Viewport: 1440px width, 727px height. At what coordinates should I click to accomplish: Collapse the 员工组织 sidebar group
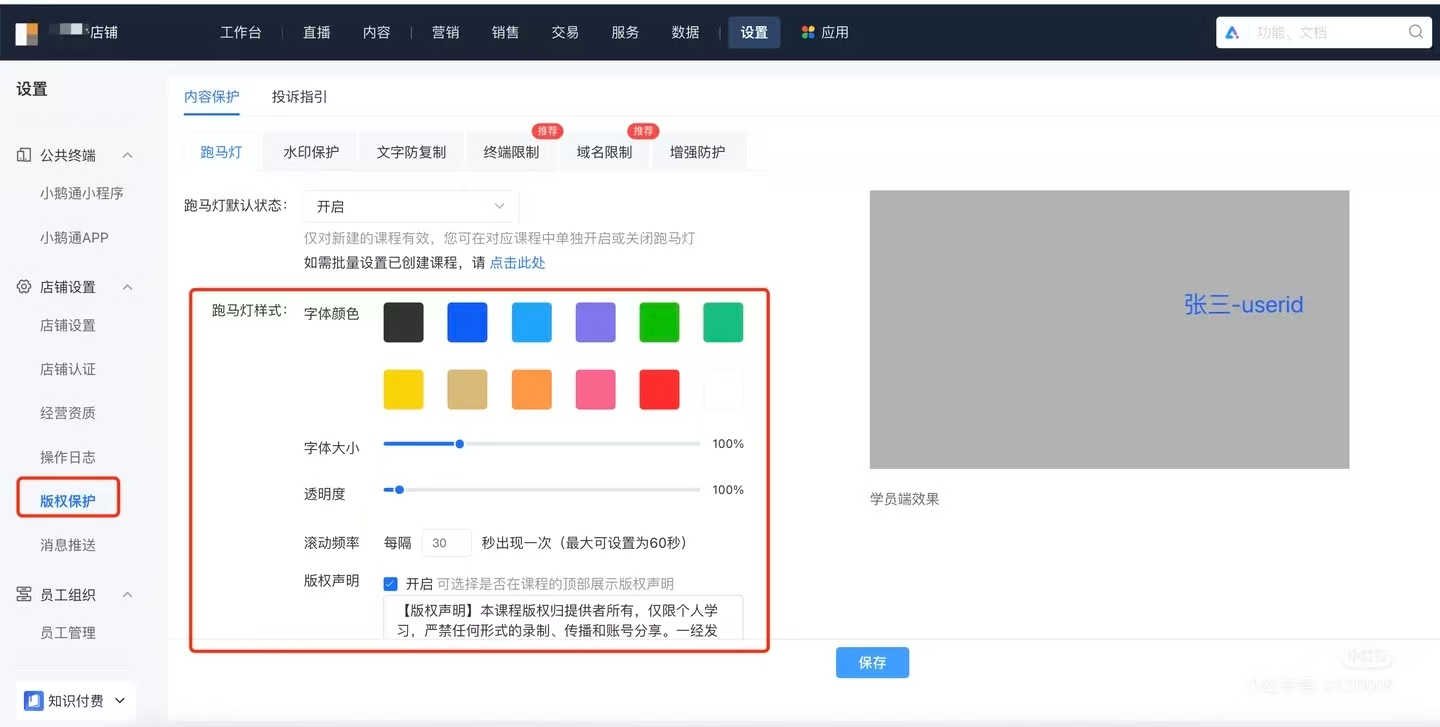(127, 595)
